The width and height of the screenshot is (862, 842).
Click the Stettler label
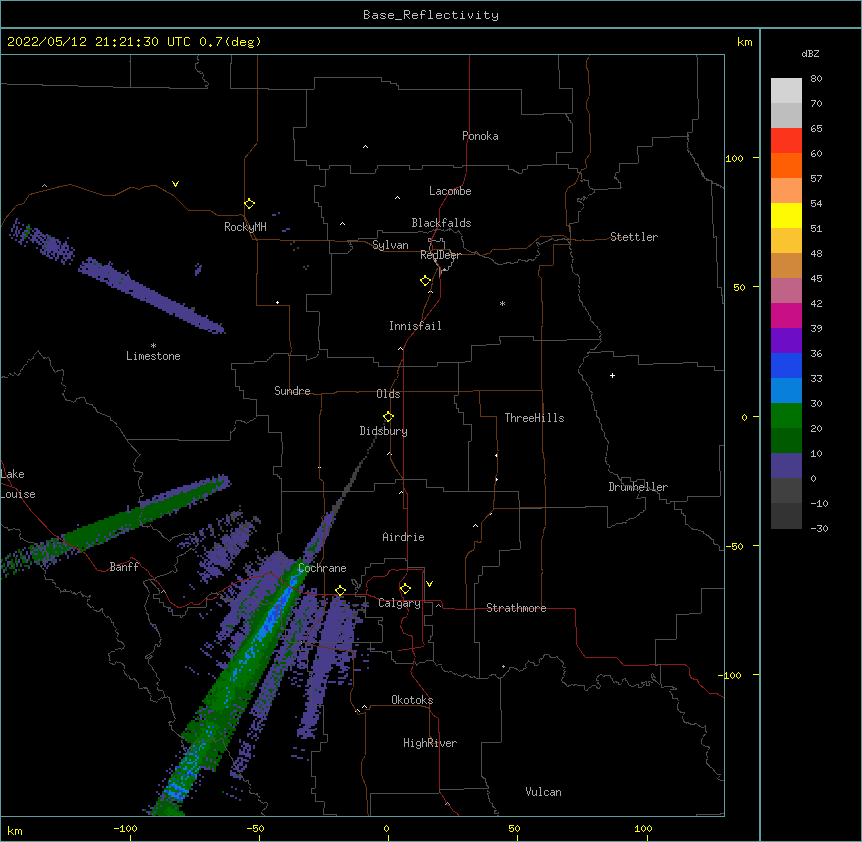[x=633, y=237]
